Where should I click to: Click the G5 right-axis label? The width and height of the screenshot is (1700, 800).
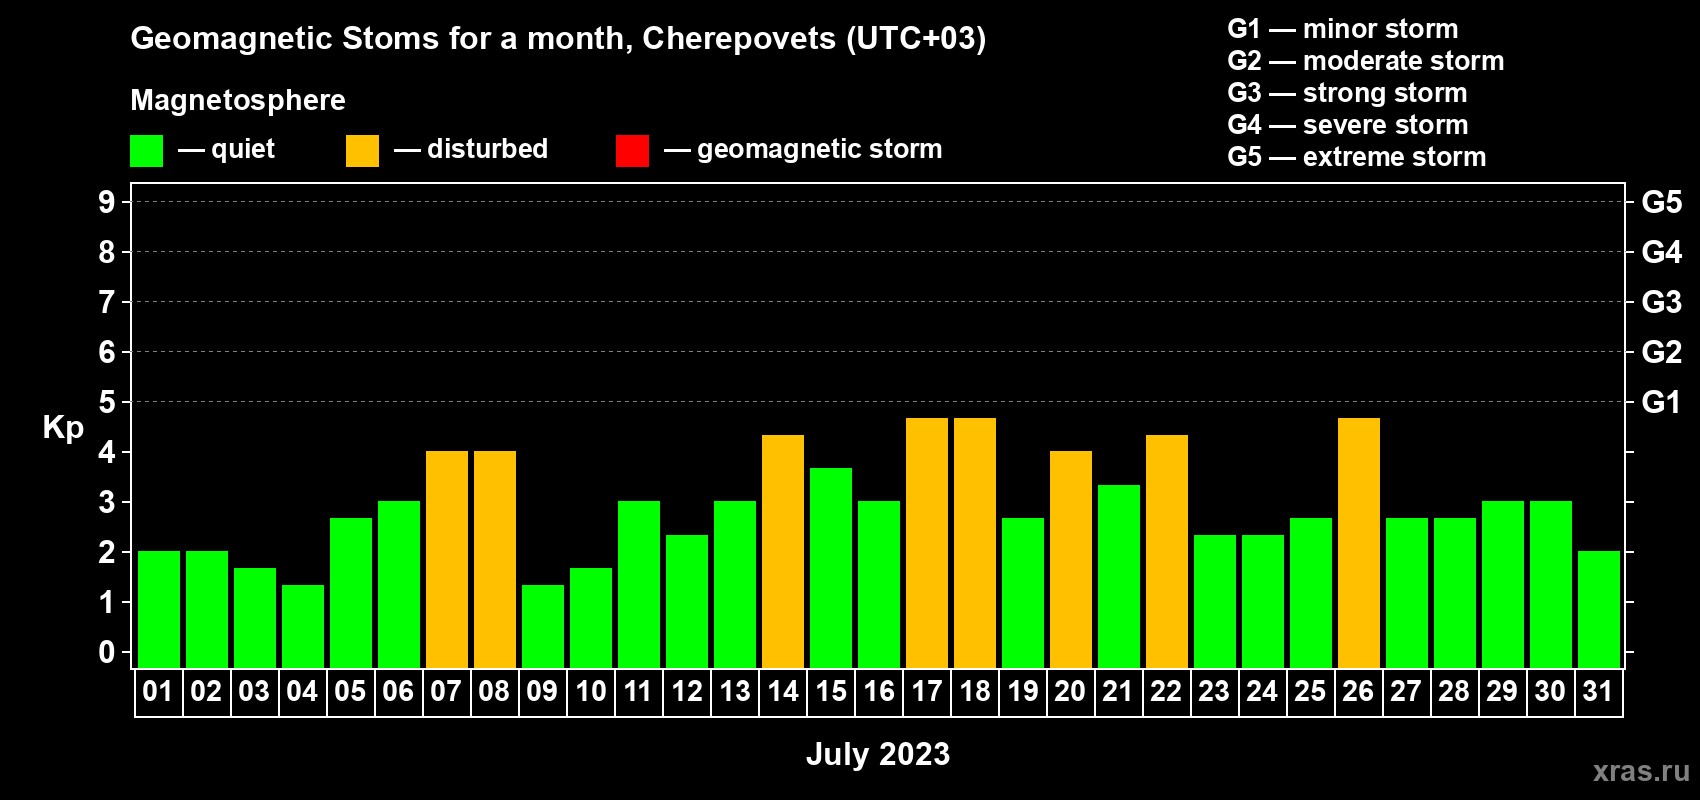click(1662, 202)
